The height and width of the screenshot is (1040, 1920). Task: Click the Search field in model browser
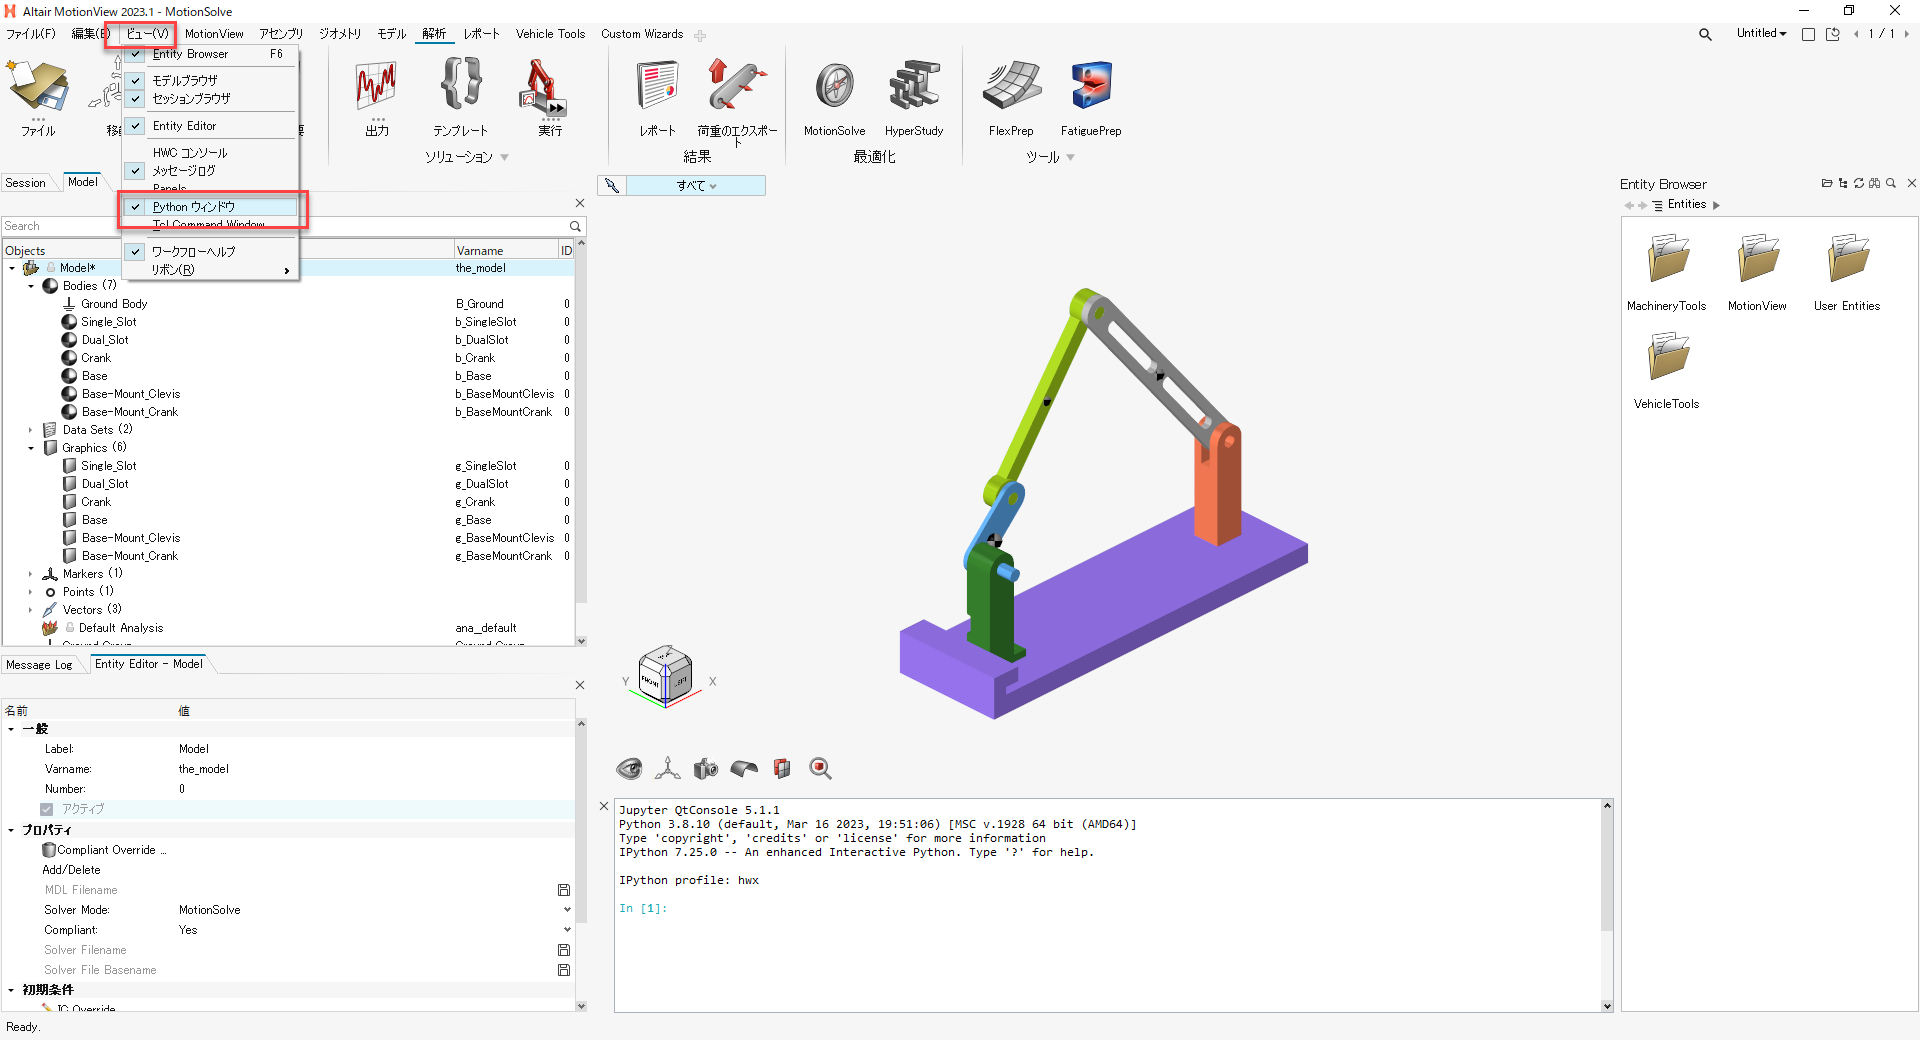(x=283, y=226)
